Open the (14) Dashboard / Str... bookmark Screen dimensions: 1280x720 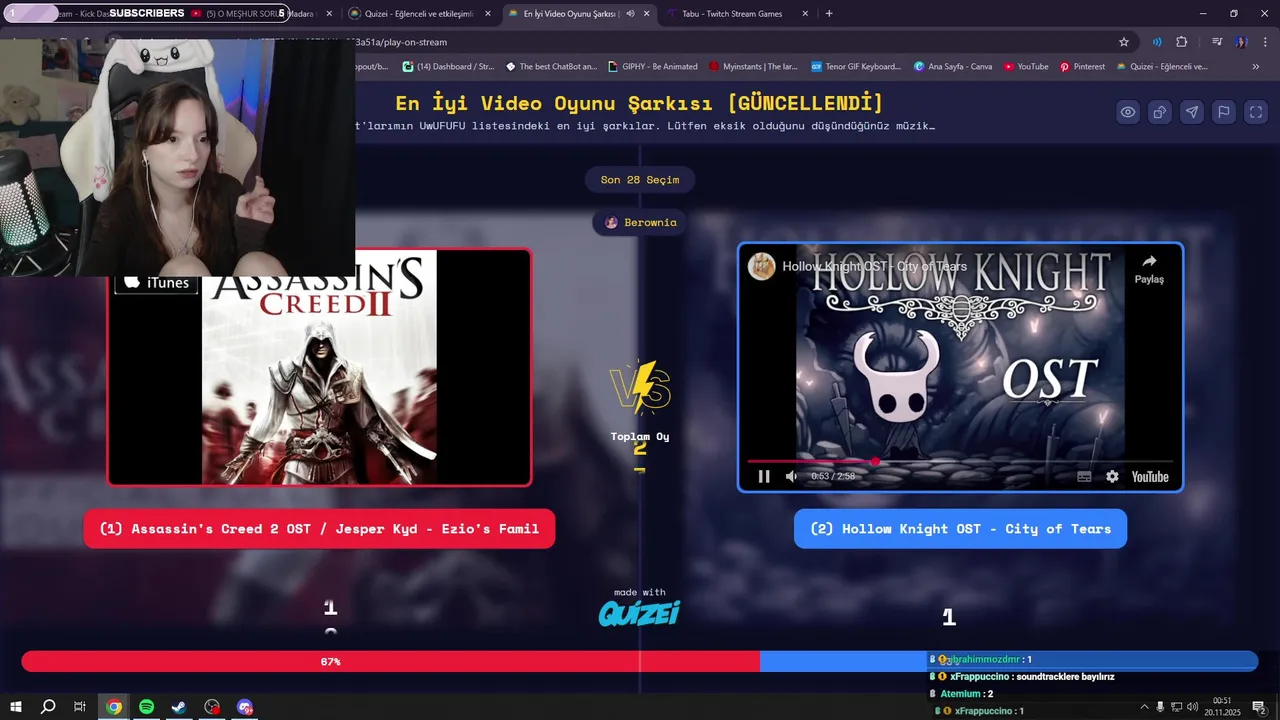tap(448, 67)
